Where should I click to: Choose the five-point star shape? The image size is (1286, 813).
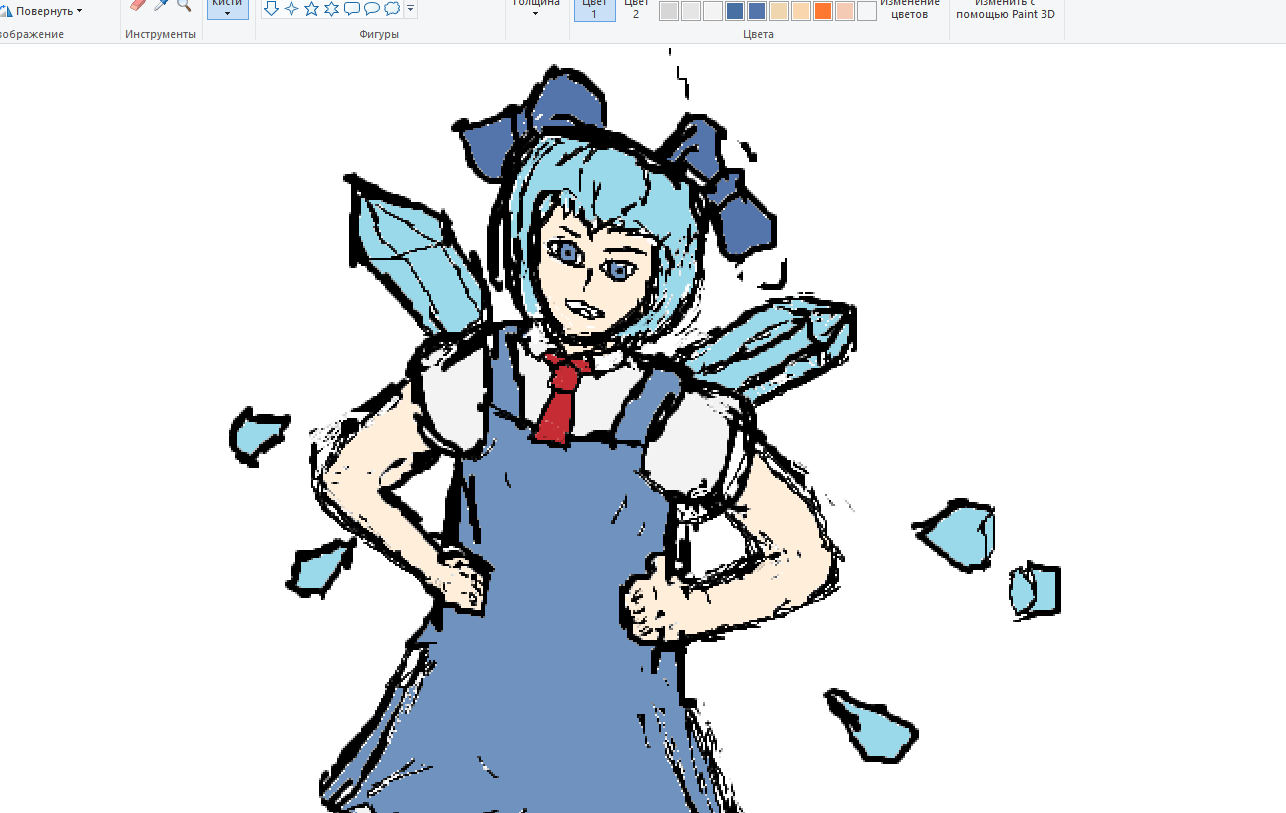[311, 8]
